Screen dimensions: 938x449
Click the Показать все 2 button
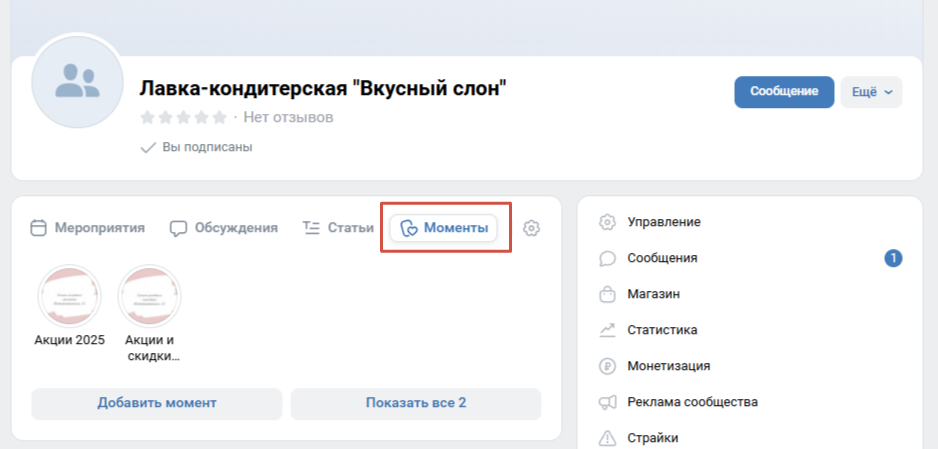[x=415, y=403]
